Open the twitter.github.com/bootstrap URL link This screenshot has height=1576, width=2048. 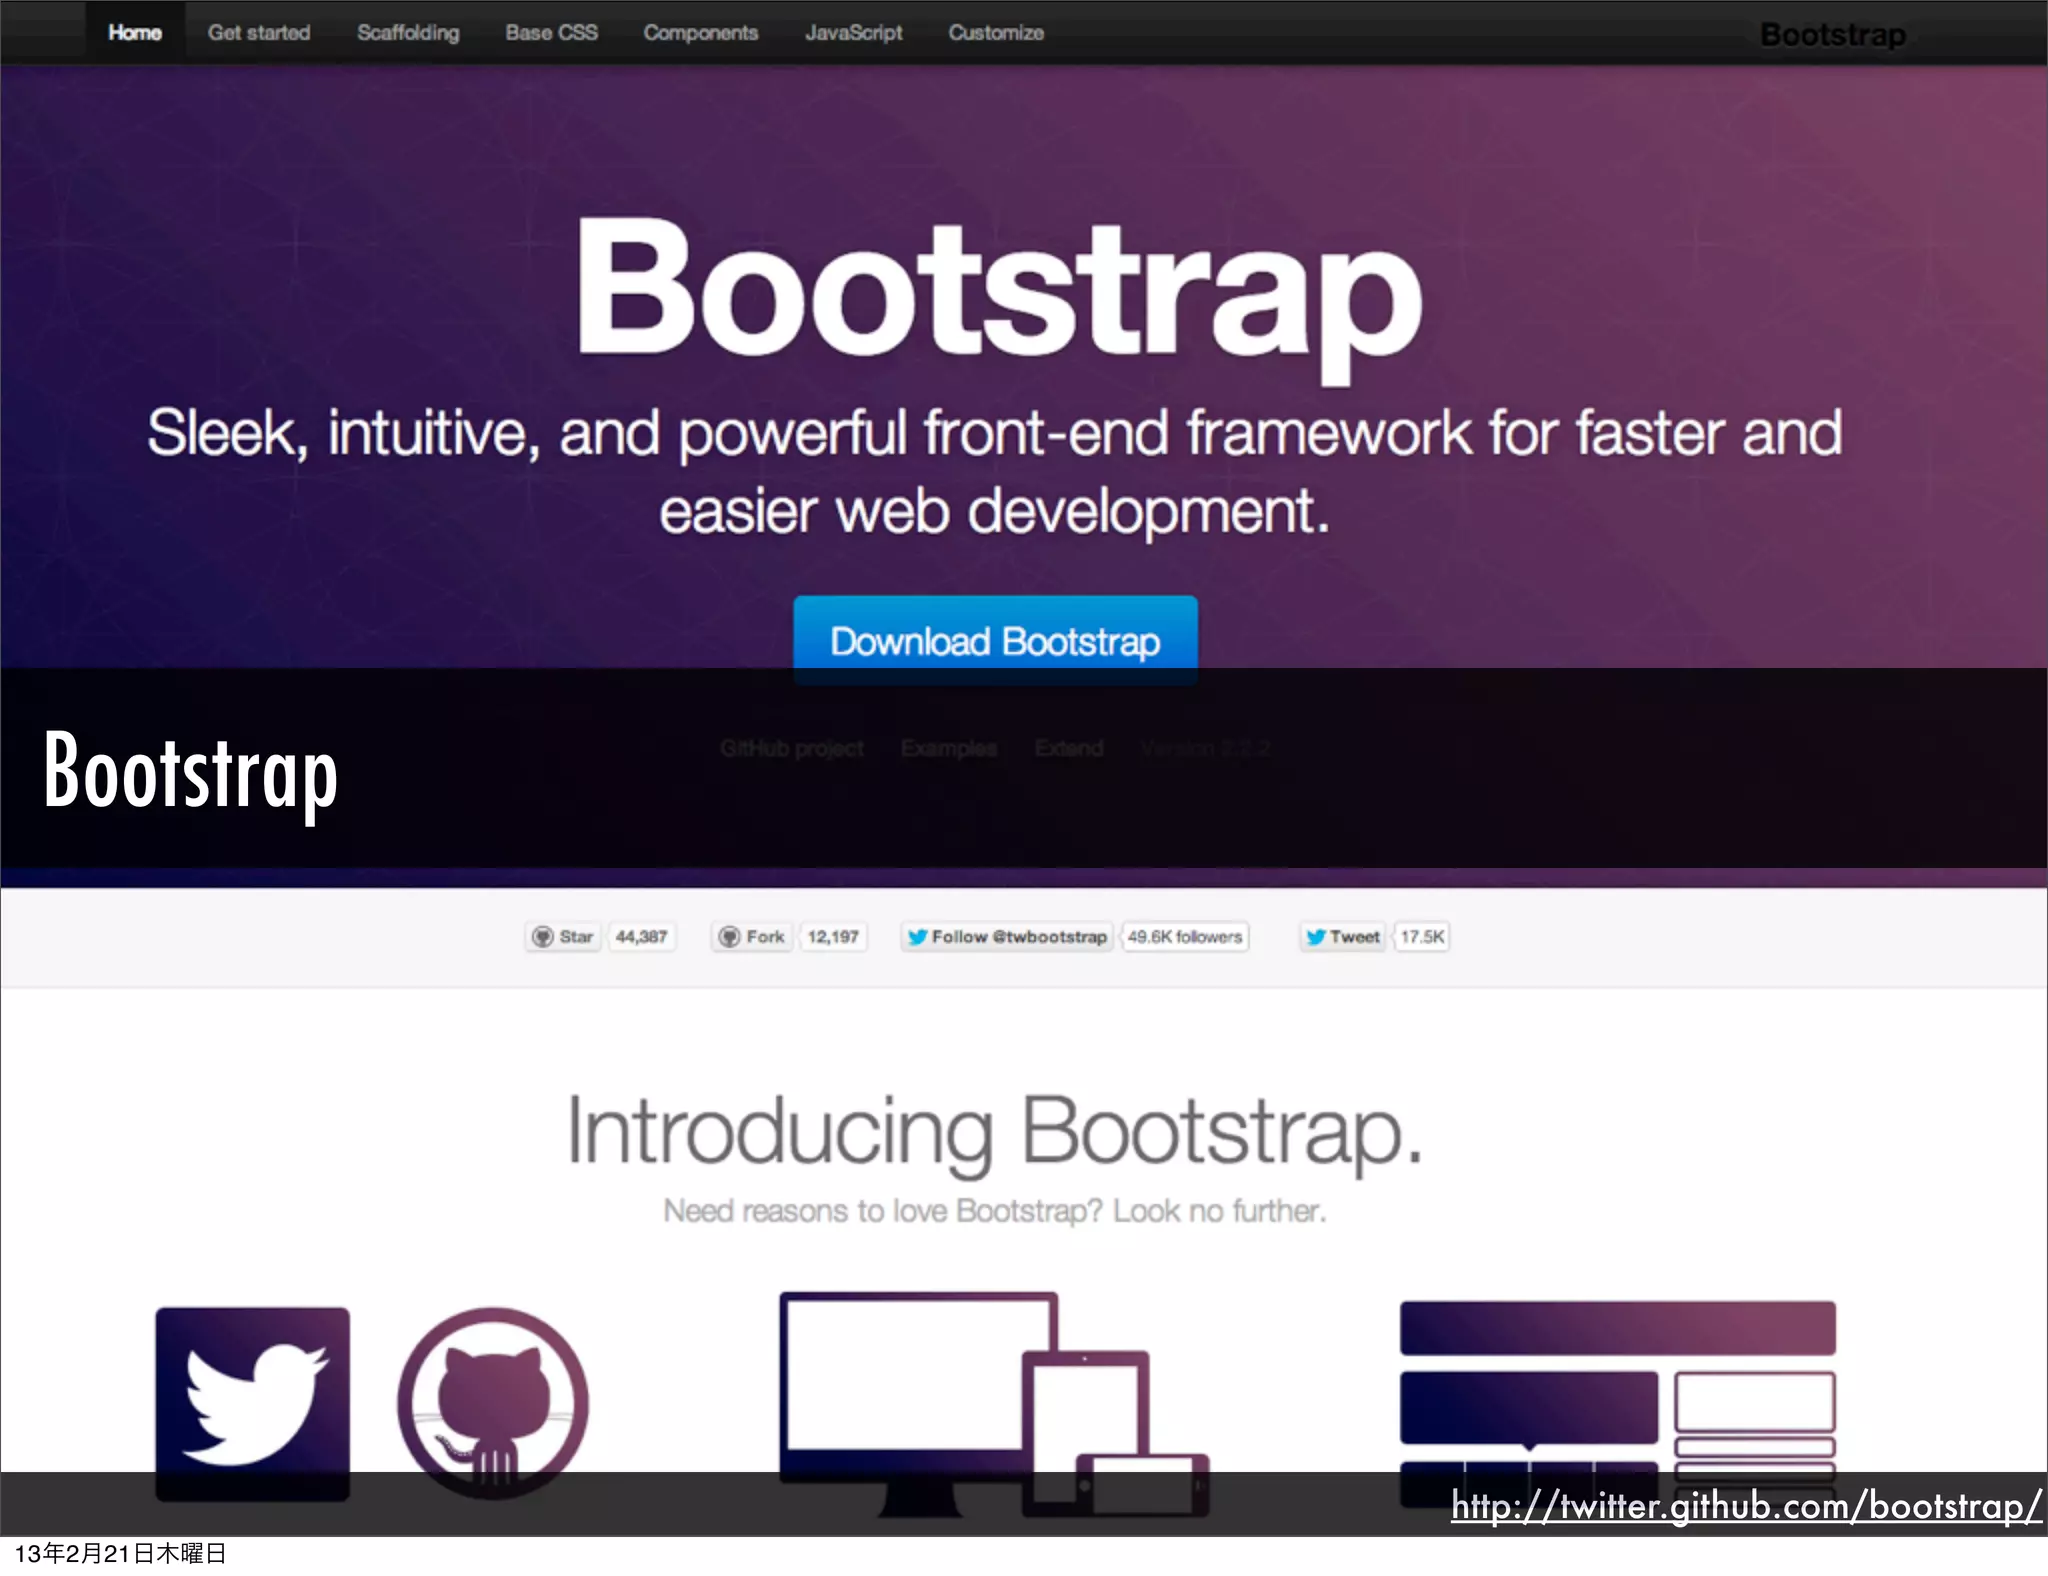tap(1746, 1505)
